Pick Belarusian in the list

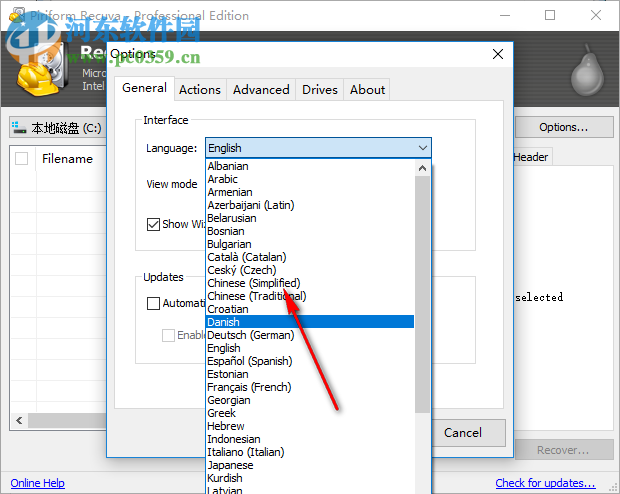(310, 218)
